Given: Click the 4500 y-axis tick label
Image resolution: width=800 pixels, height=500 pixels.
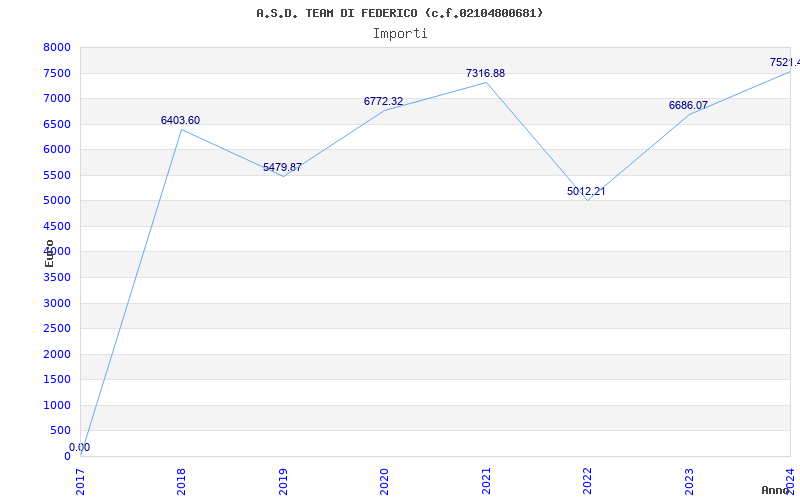Looking at the screenshot, I should (57, 227).
